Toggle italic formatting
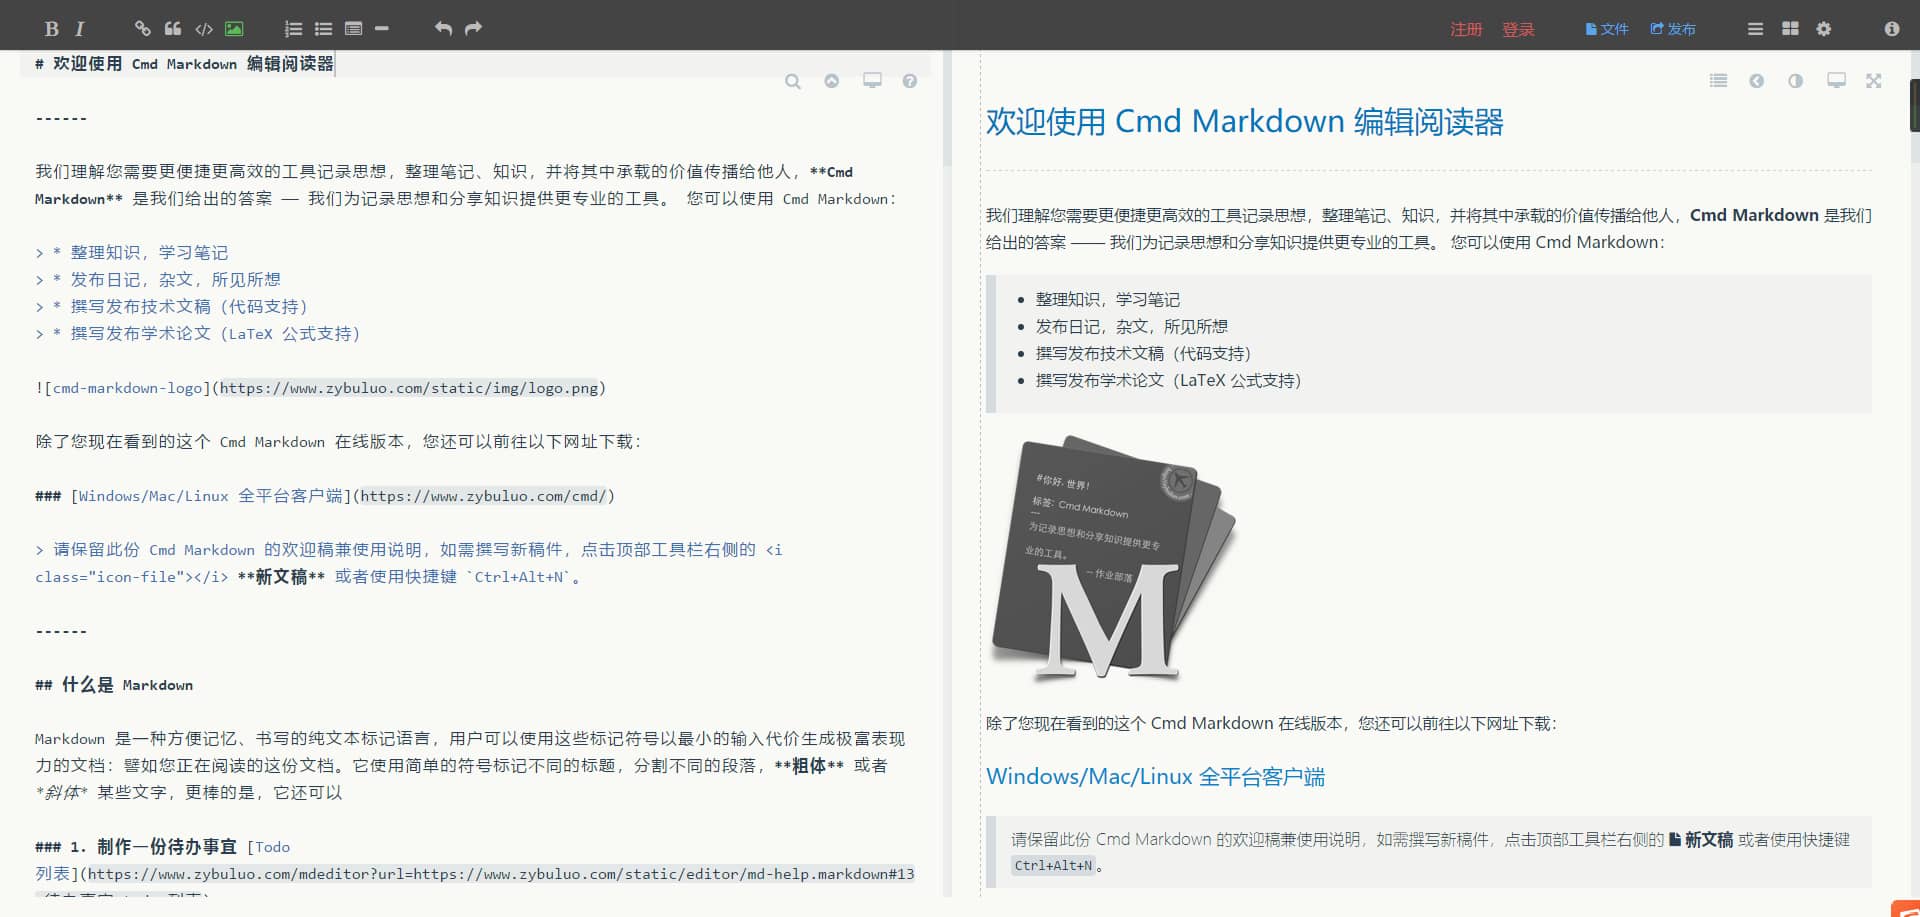This screenshot has height=917, width=1920. (x=79, y=28)
